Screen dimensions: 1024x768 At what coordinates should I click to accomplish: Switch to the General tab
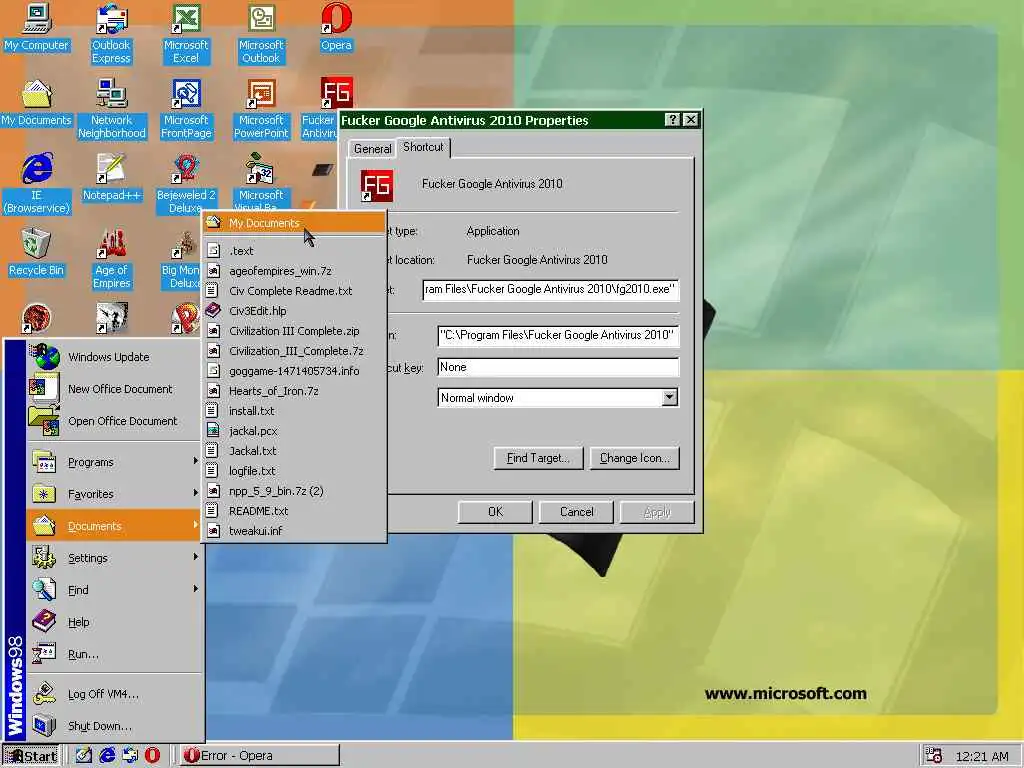(372, 149)
